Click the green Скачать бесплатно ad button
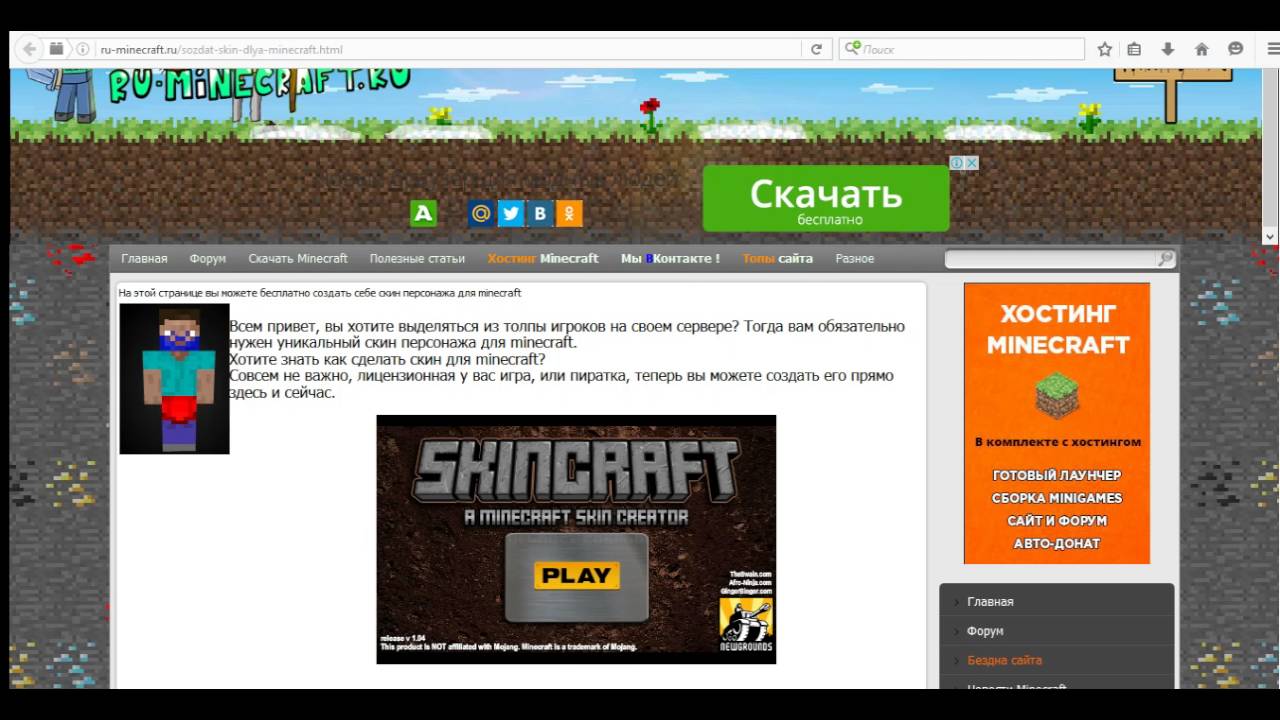 pyautogui.click(x=826, y=198)
